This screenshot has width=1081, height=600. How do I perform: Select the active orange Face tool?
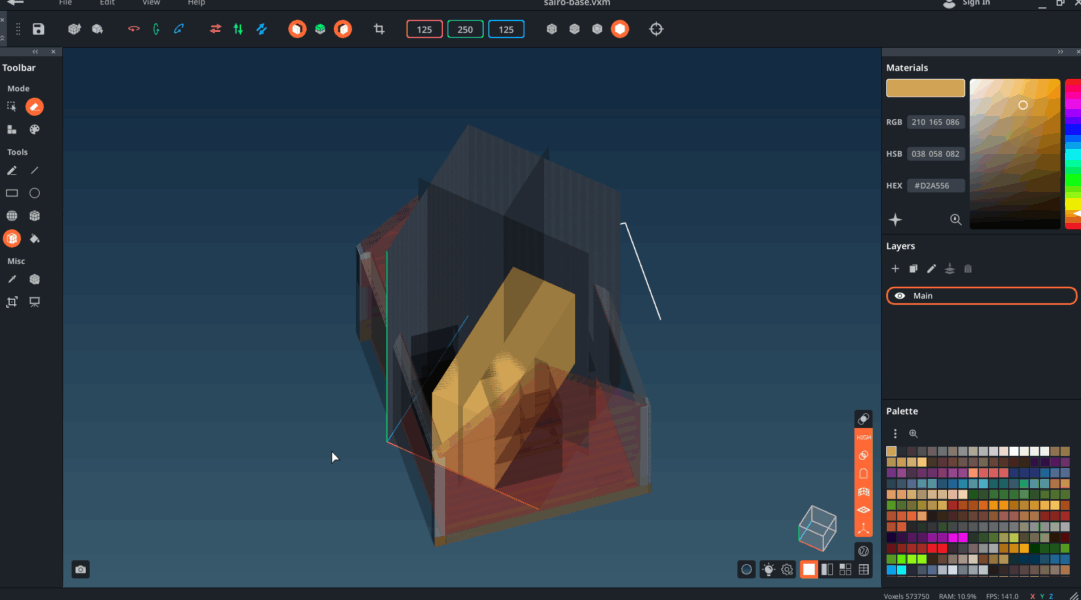pyautogui.click(x=12, y=239)
